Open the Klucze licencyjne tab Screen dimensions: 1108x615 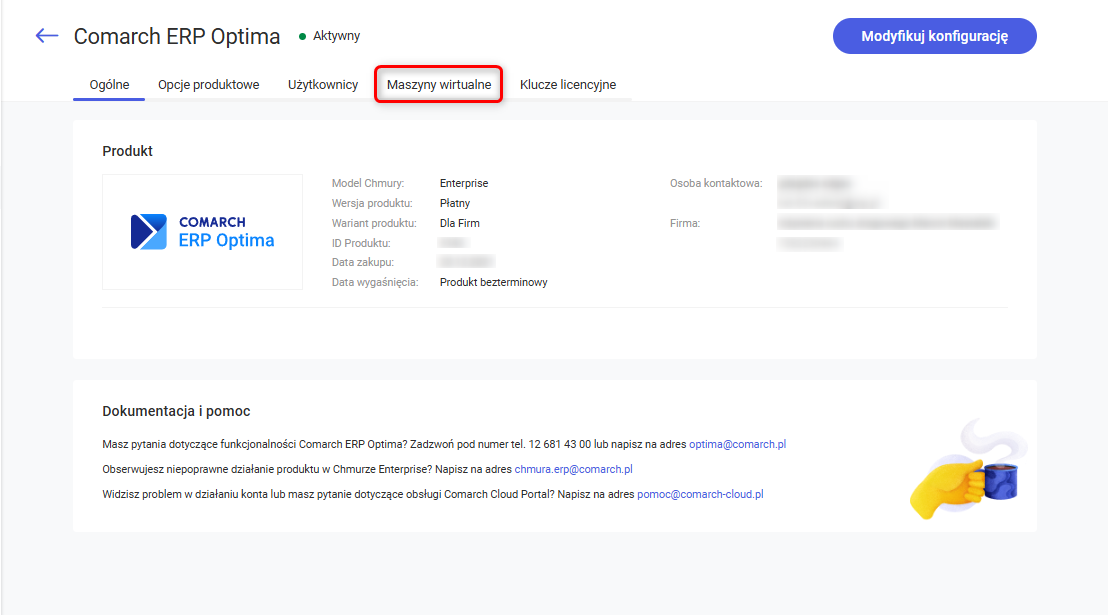[x=568, y=85]
